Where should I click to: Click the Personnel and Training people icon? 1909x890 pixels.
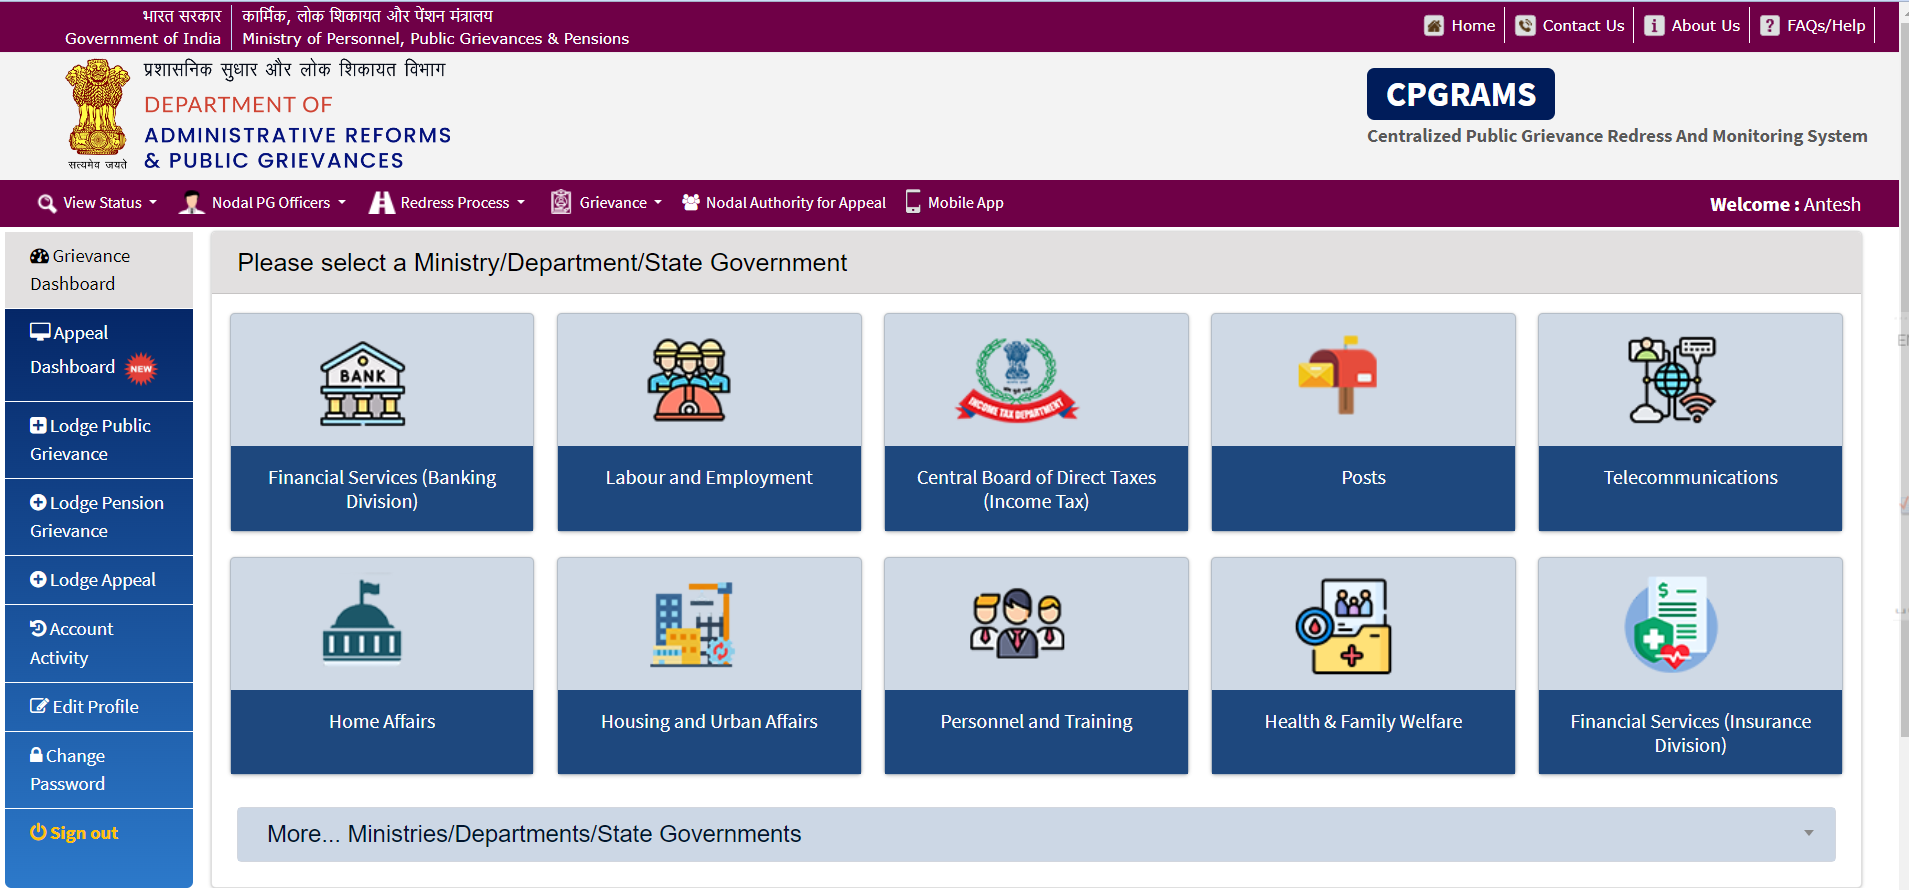click(1017, 623)
